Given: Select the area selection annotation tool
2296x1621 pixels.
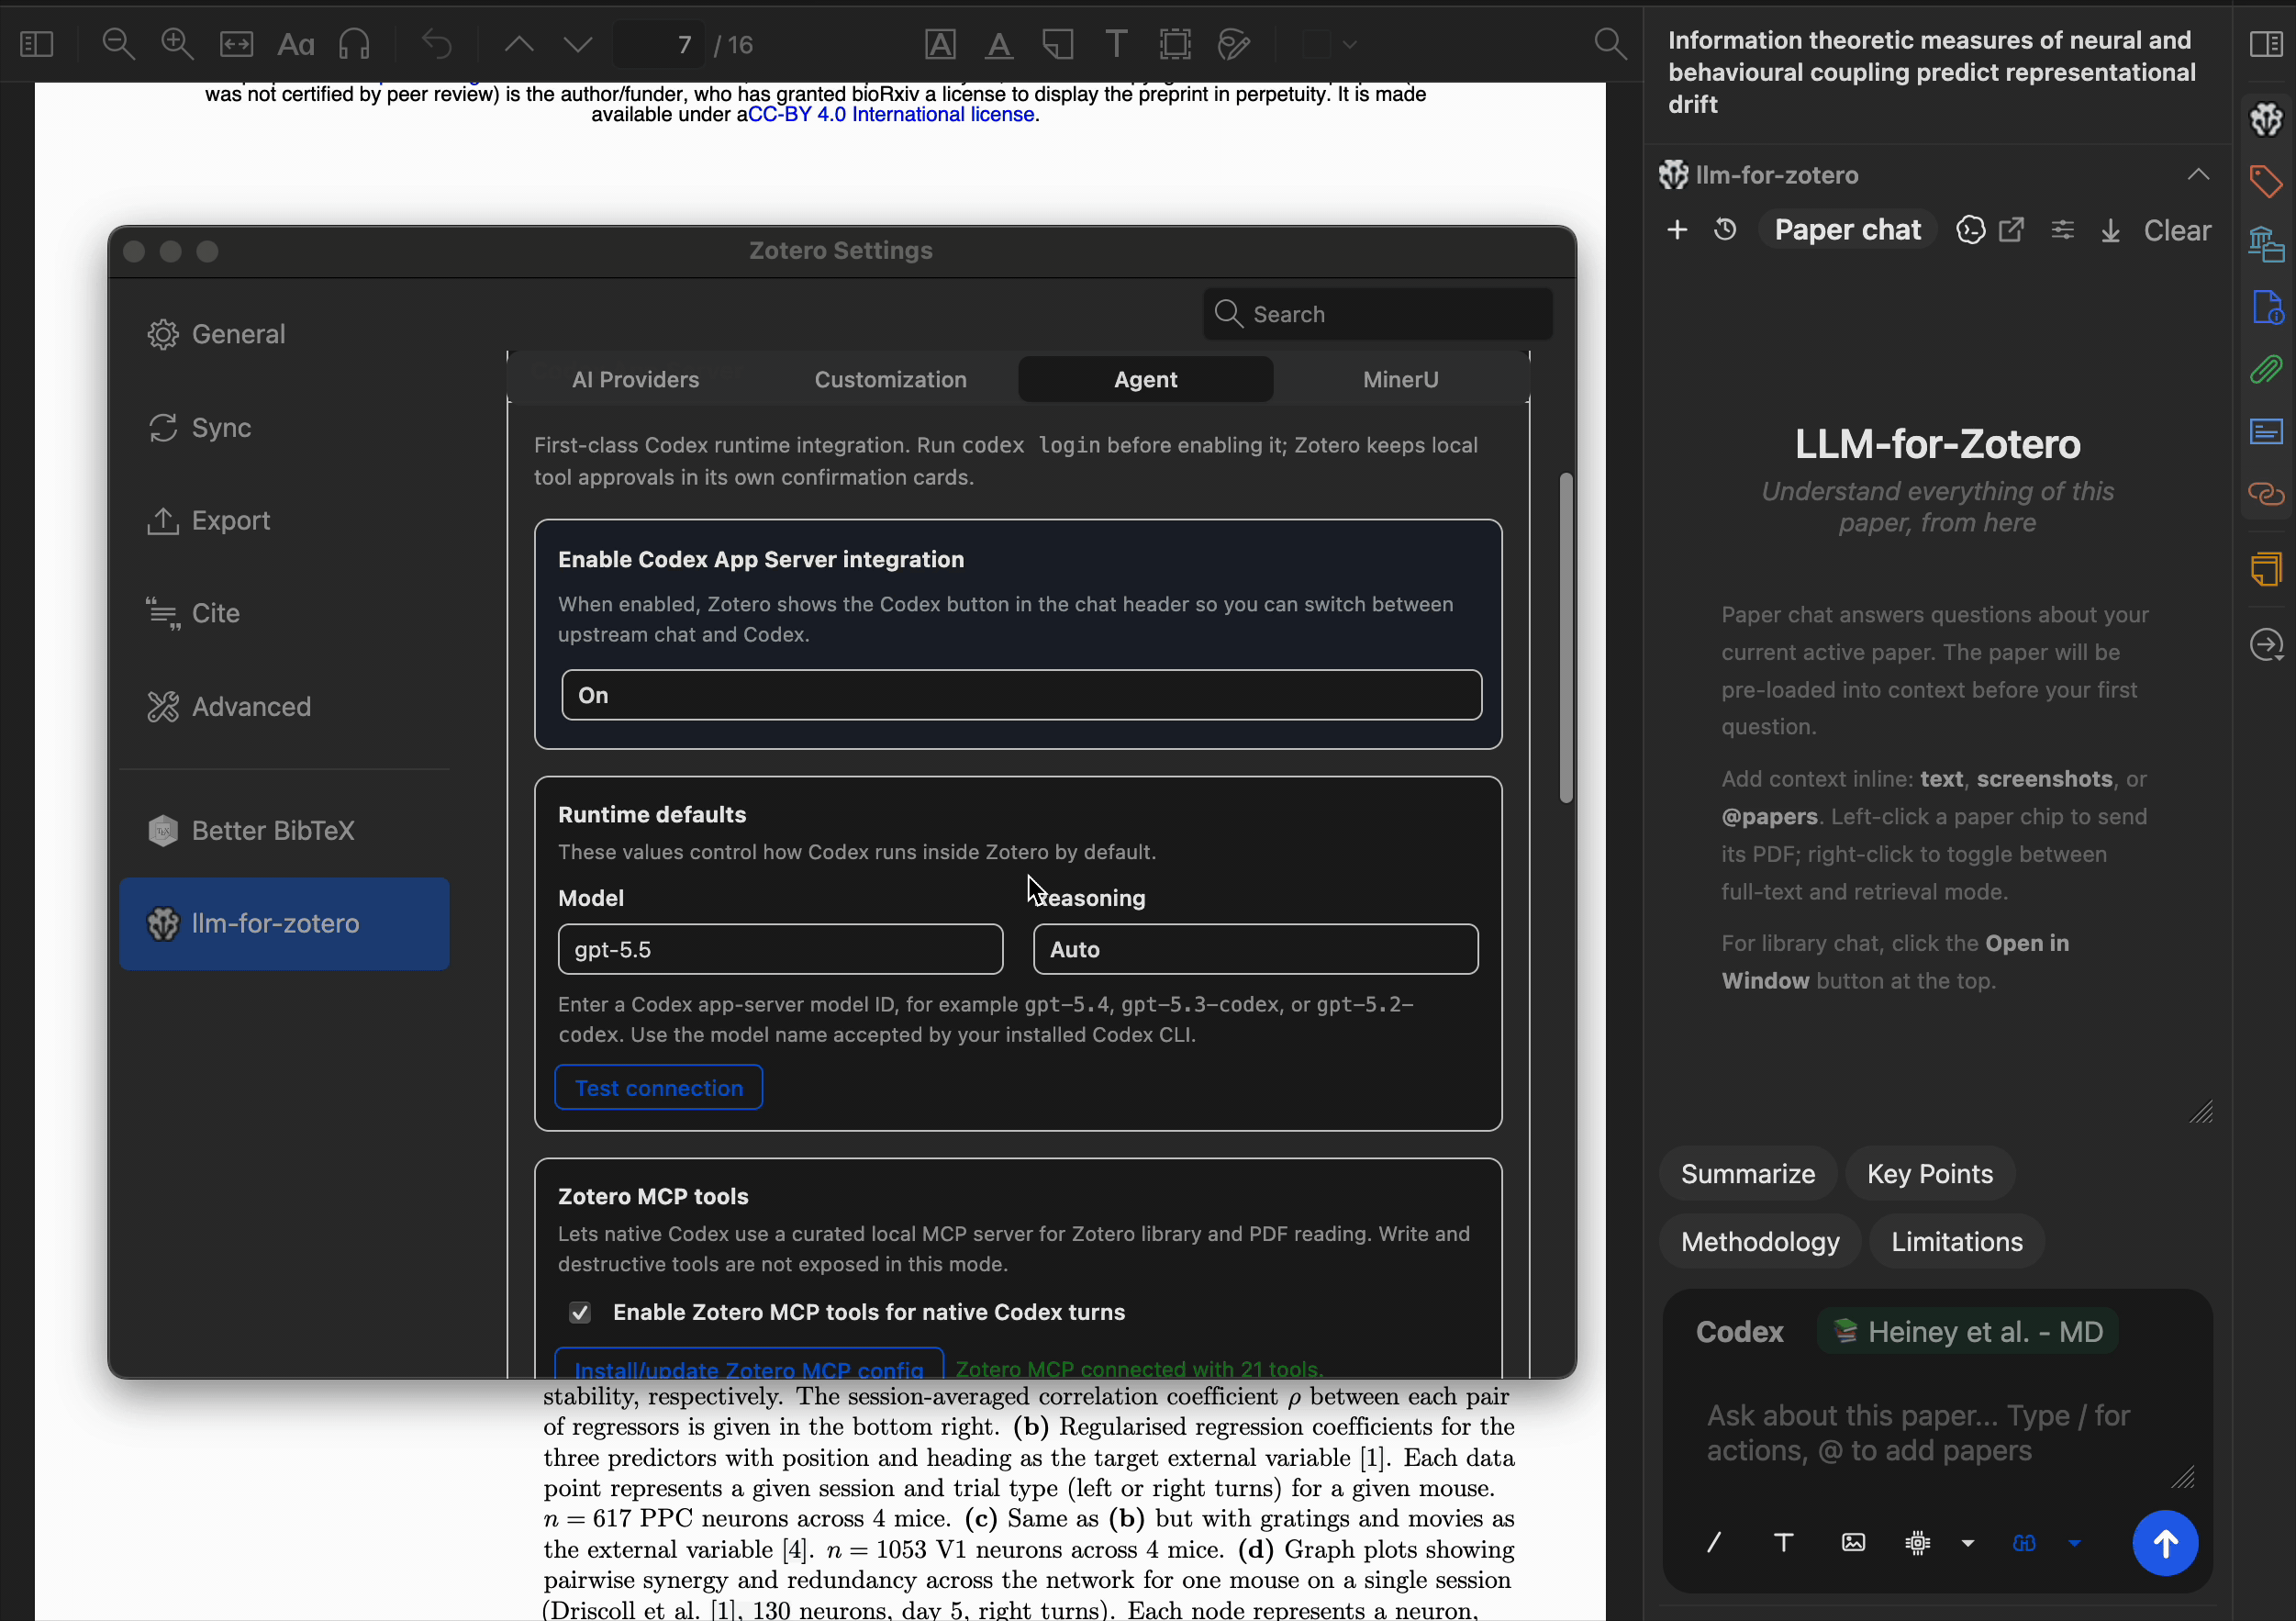Looking at the screenshot, I should point(1176,44).
